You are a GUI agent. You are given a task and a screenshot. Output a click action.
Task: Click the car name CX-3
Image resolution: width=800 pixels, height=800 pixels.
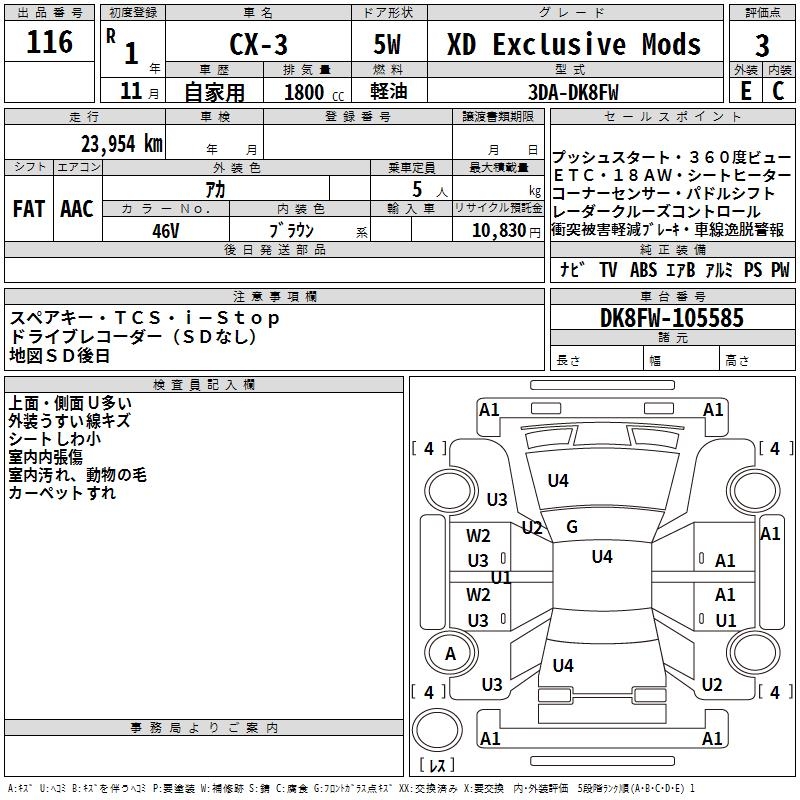[258, 44]
